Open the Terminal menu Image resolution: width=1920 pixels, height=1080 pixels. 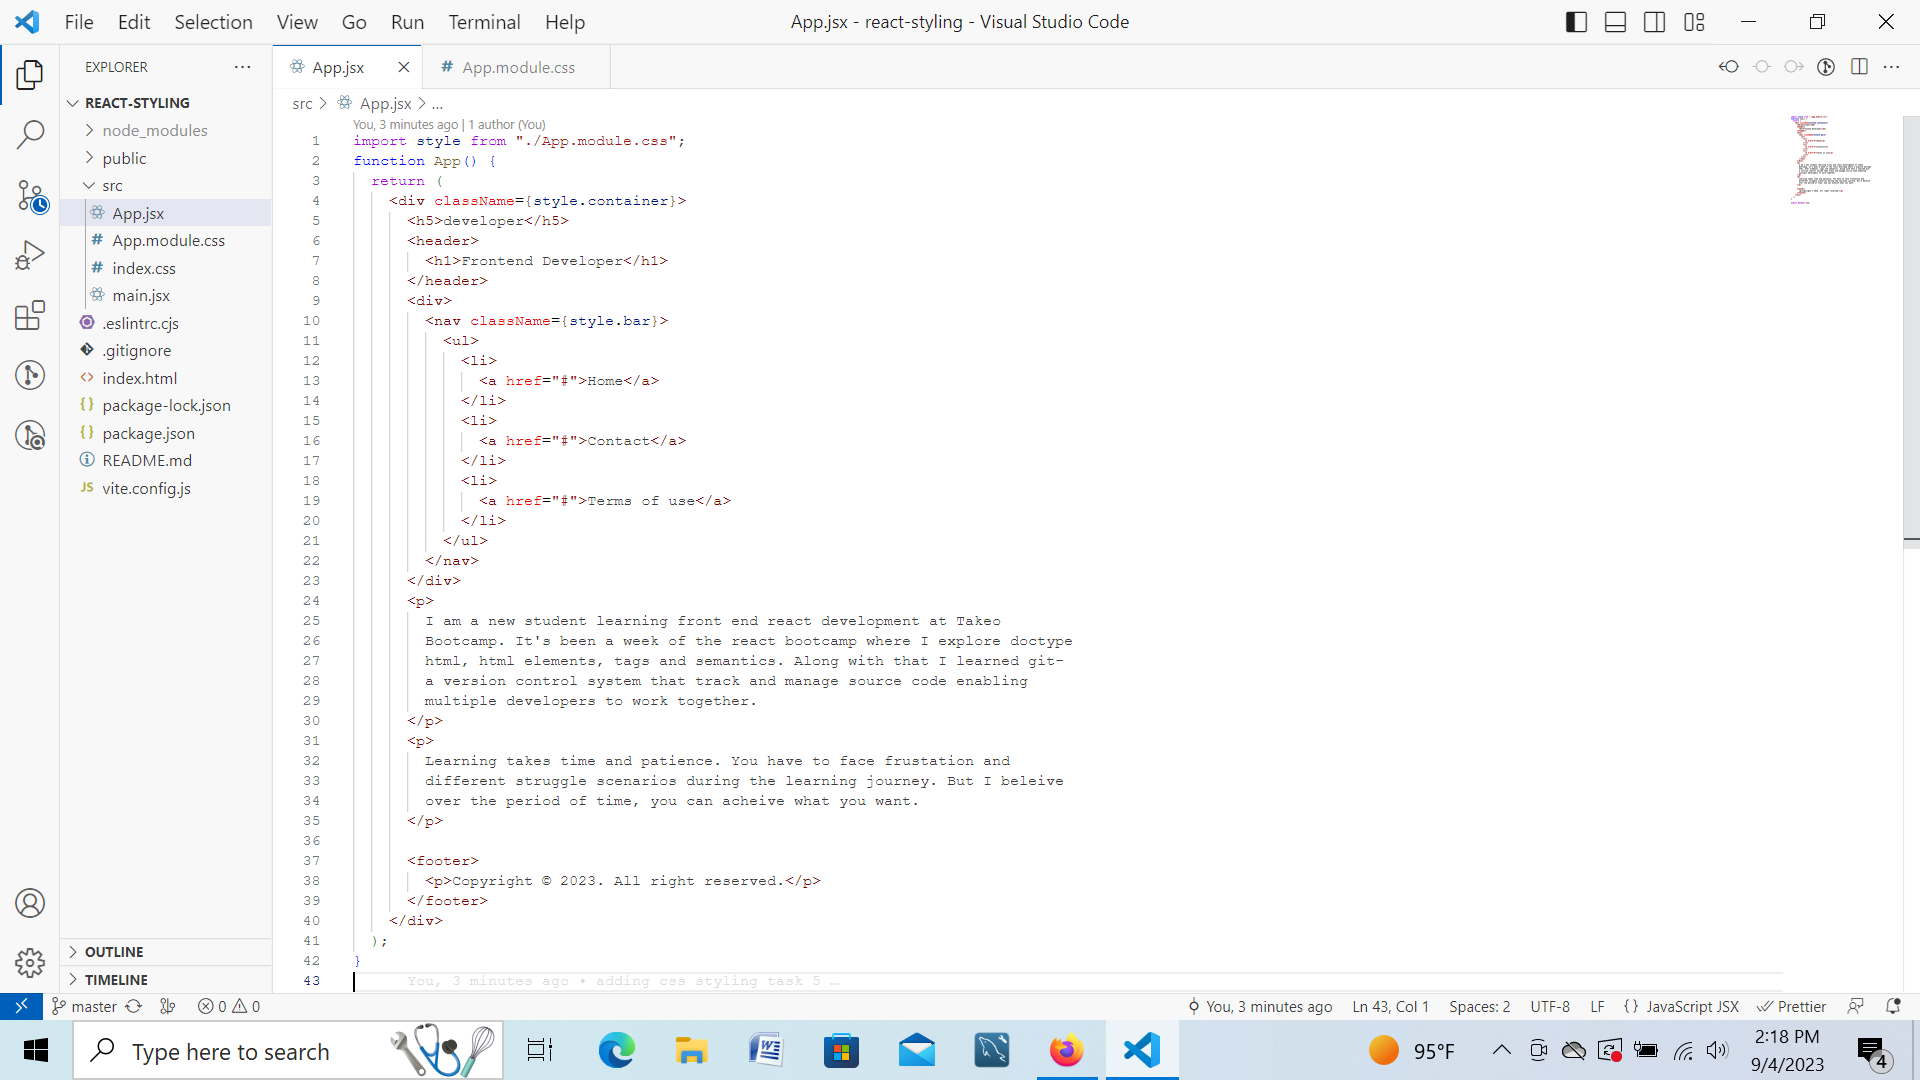(484, 21)
